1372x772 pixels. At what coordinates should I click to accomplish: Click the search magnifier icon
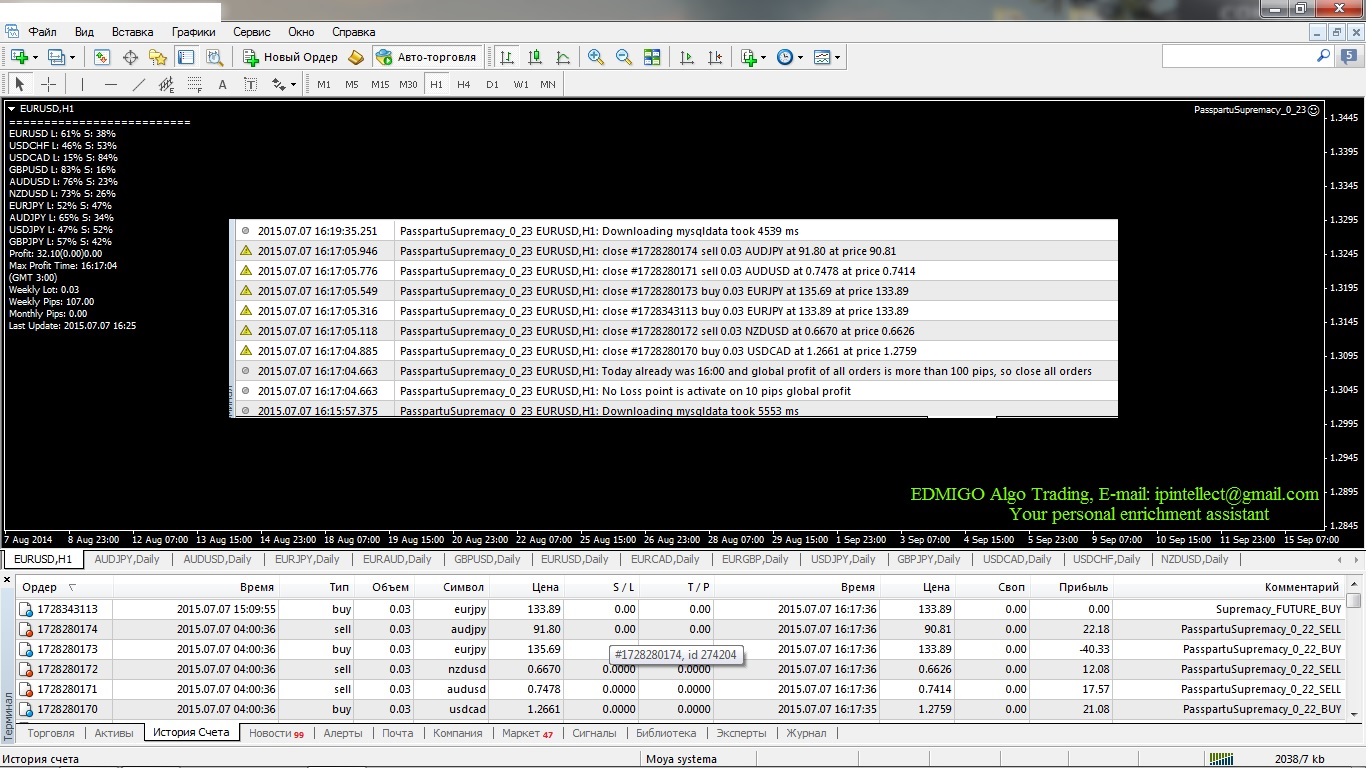[x=1323, y=57]
